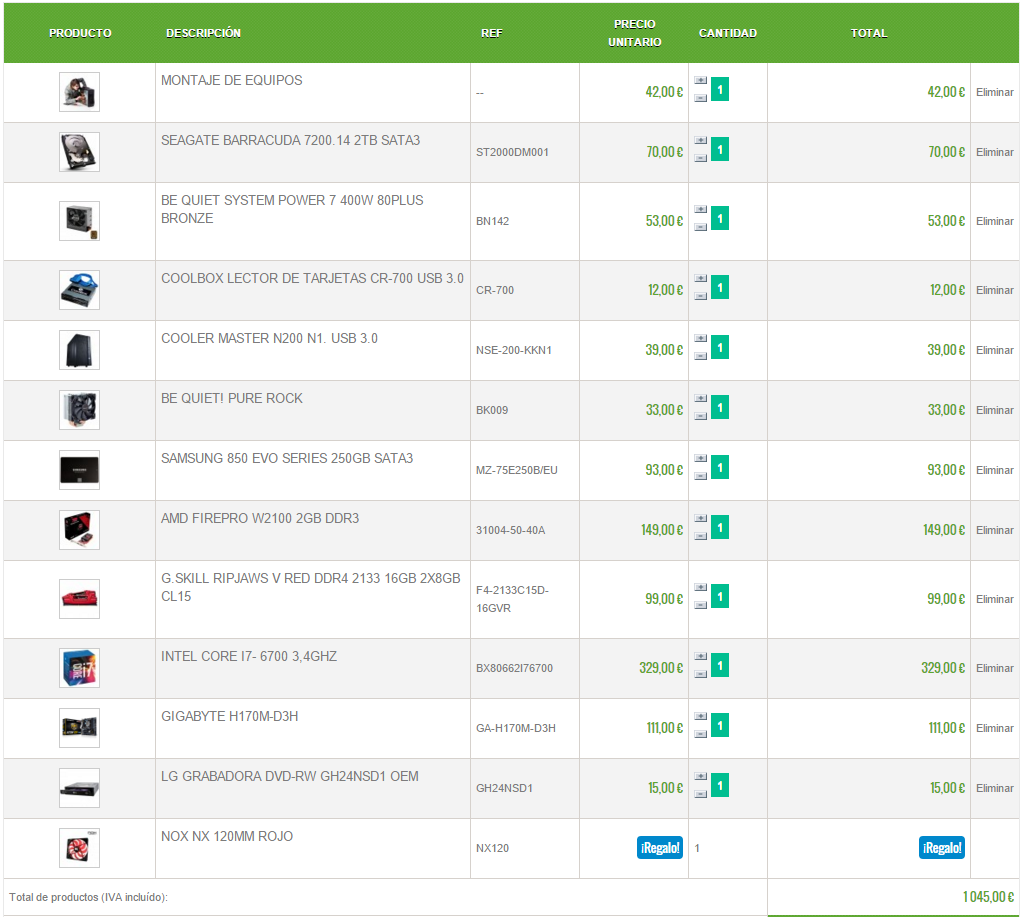Remove AMD FIREPRO W2100 via Eliminar

click(x=995, y=530)
